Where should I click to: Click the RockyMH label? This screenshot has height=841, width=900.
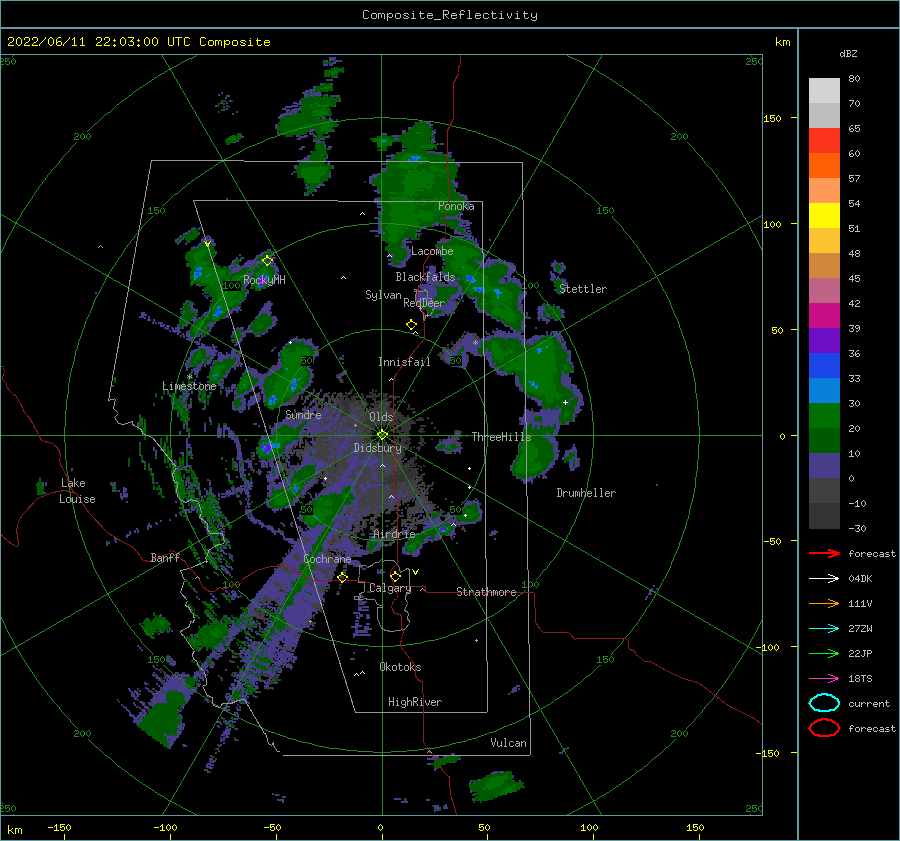[264, 280]
